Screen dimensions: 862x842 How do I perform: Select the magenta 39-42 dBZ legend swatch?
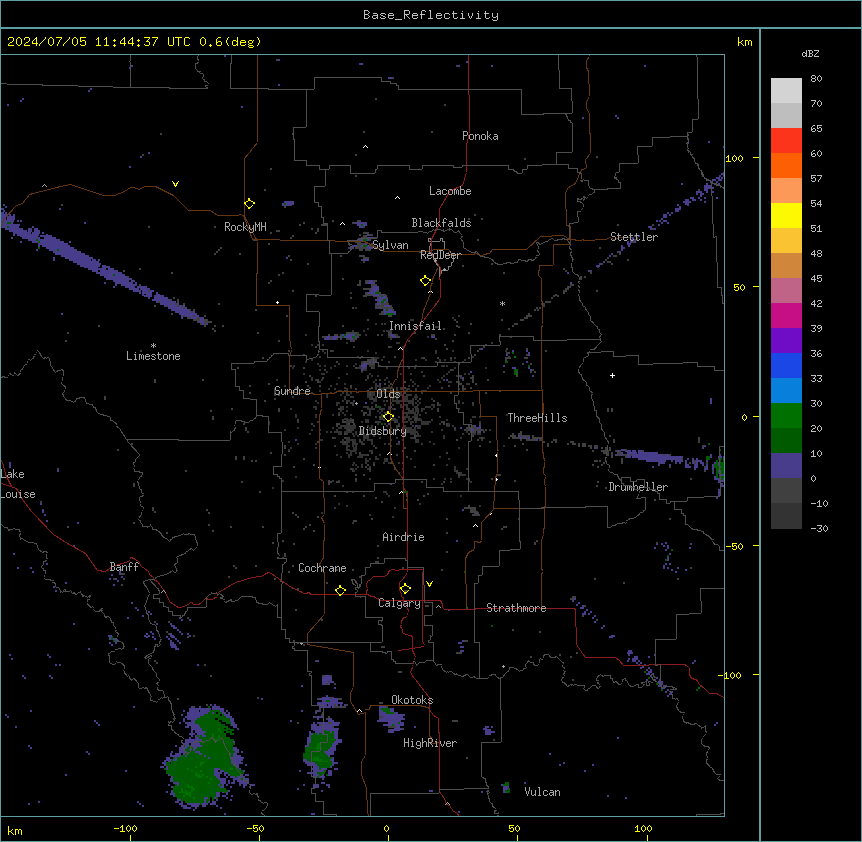(x=786, y=315)
